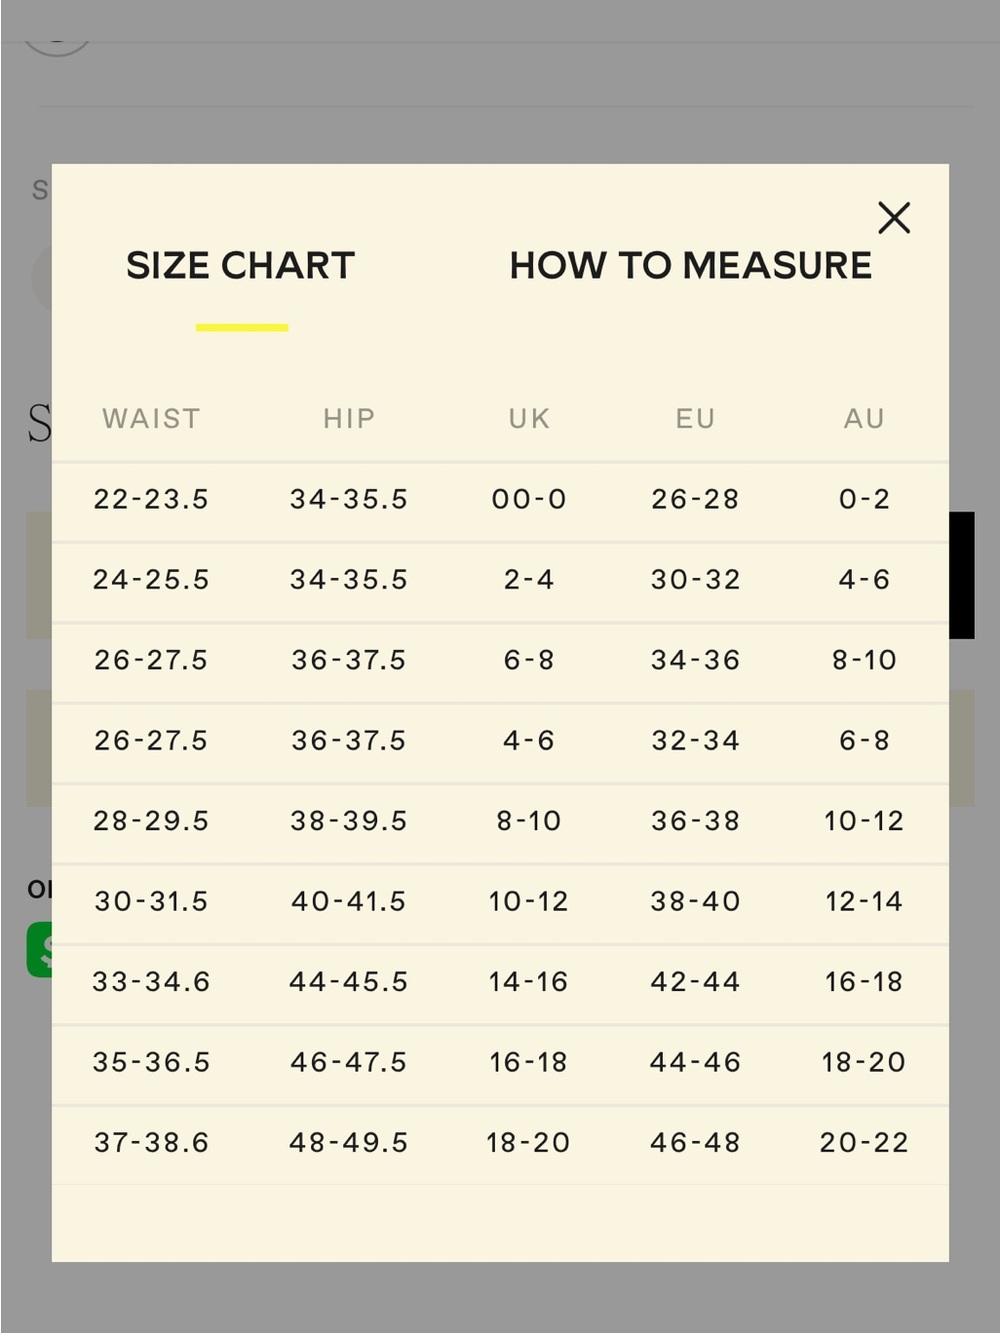Click EU size 30-32 cell

pos(695,579)
